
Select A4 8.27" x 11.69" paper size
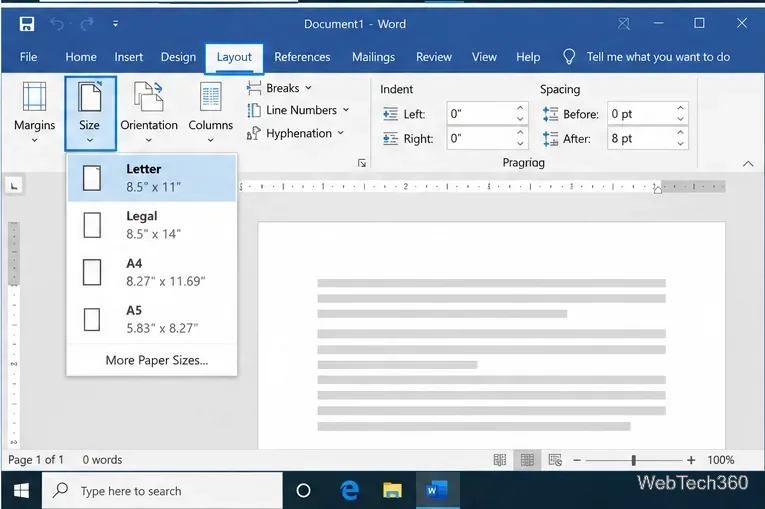tap(152, 272)
